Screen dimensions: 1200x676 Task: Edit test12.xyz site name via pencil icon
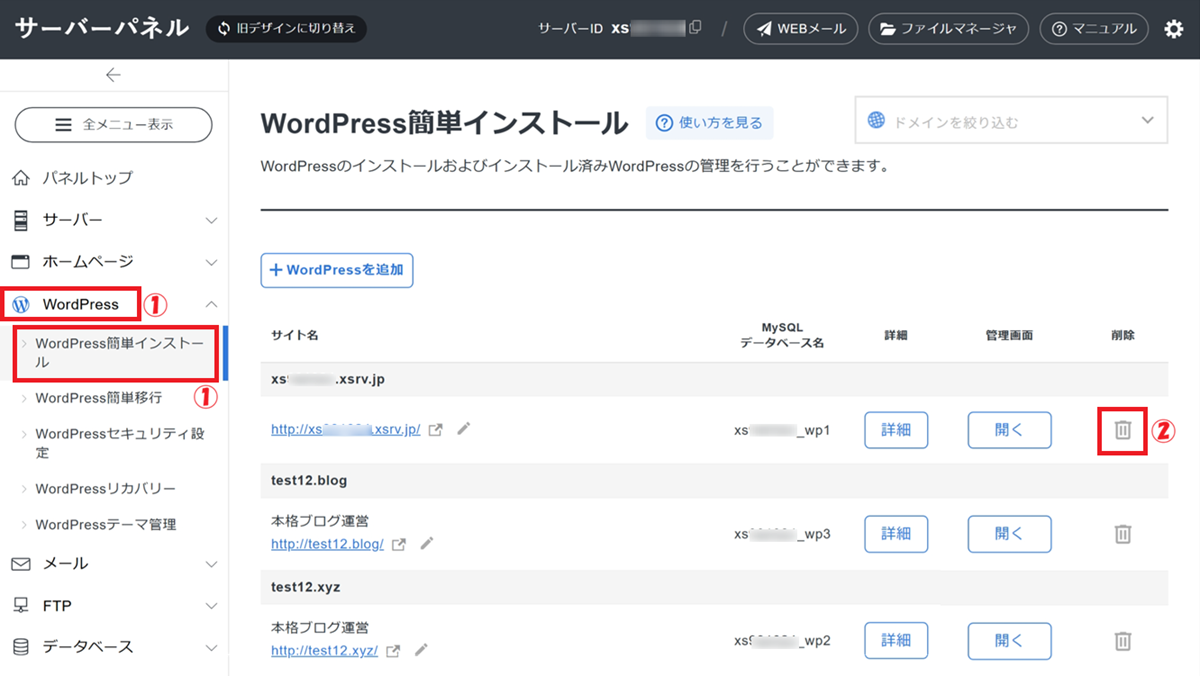point(421,650)
